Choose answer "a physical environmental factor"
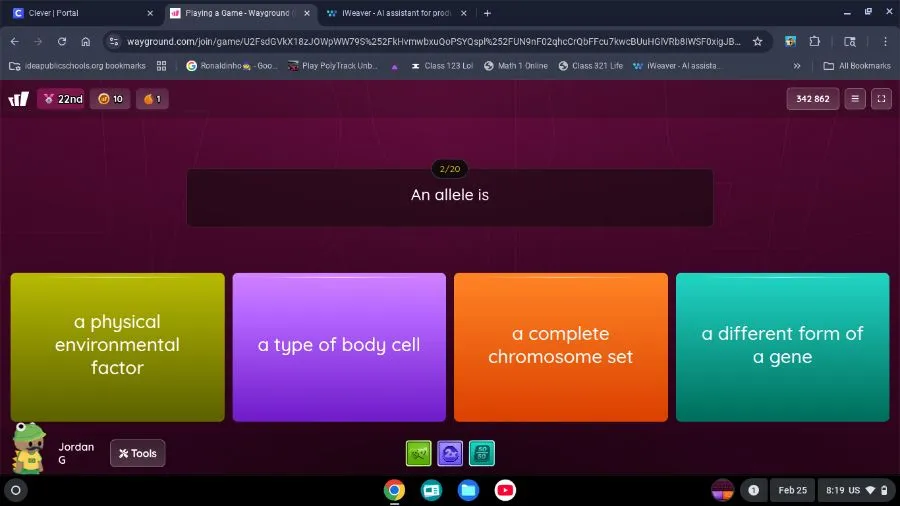The height and width of the screenshot is (506, 900). tap(118, 347)
